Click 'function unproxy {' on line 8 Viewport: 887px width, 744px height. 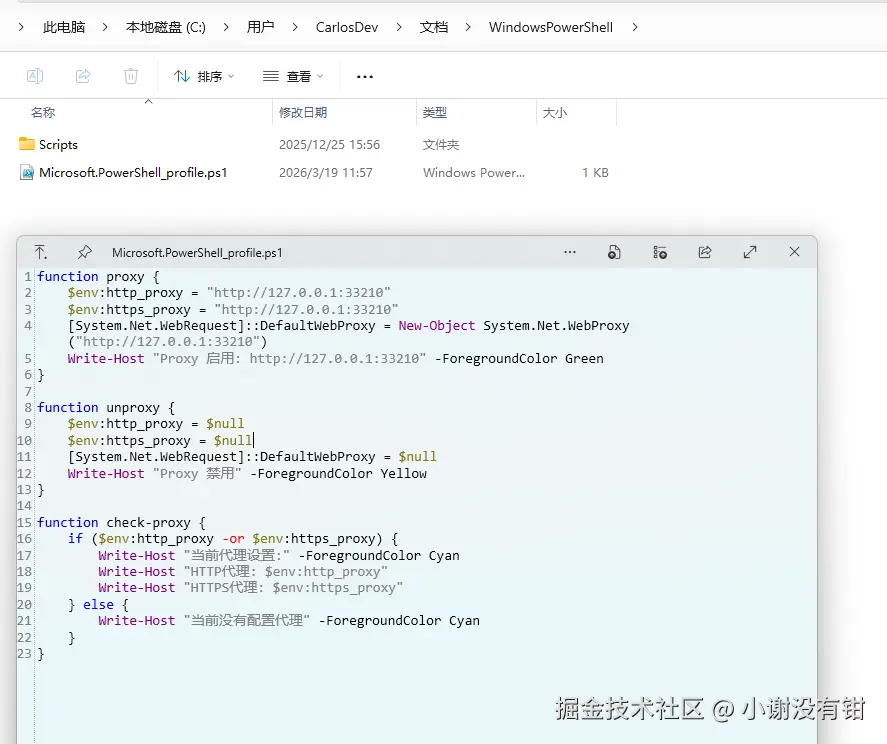(106, 408)
